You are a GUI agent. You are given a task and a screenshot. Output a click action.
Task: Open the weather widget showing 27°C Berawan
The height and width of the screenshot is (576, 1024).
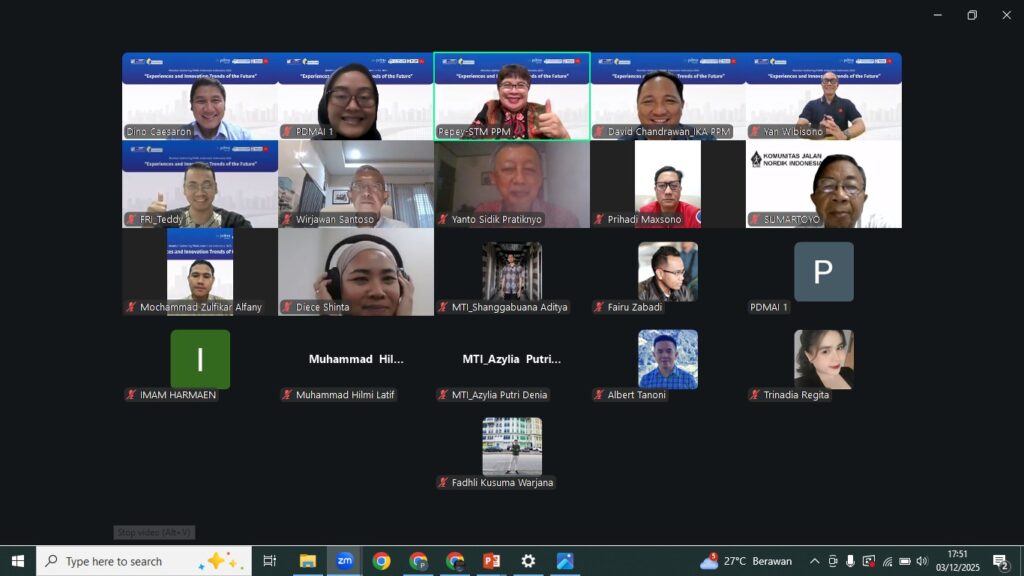[x=746, y=561]
